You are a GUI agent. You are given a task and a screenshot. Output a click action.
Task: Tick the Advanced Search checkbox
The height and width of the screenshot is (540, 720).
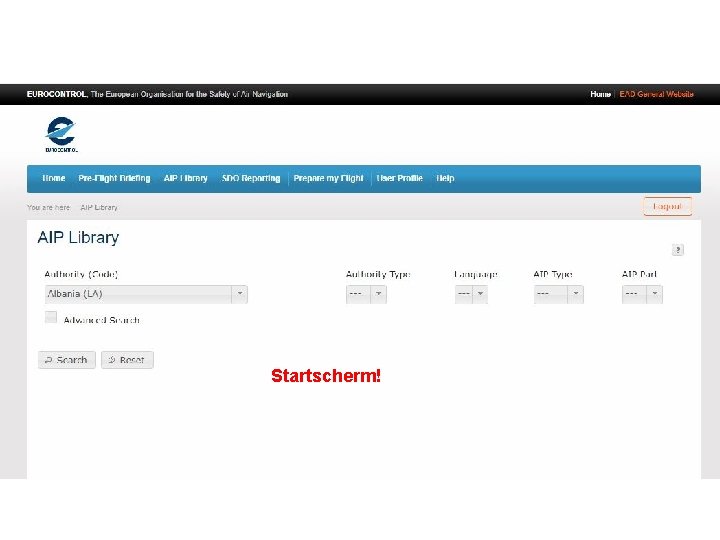click(x=51, y=317)
